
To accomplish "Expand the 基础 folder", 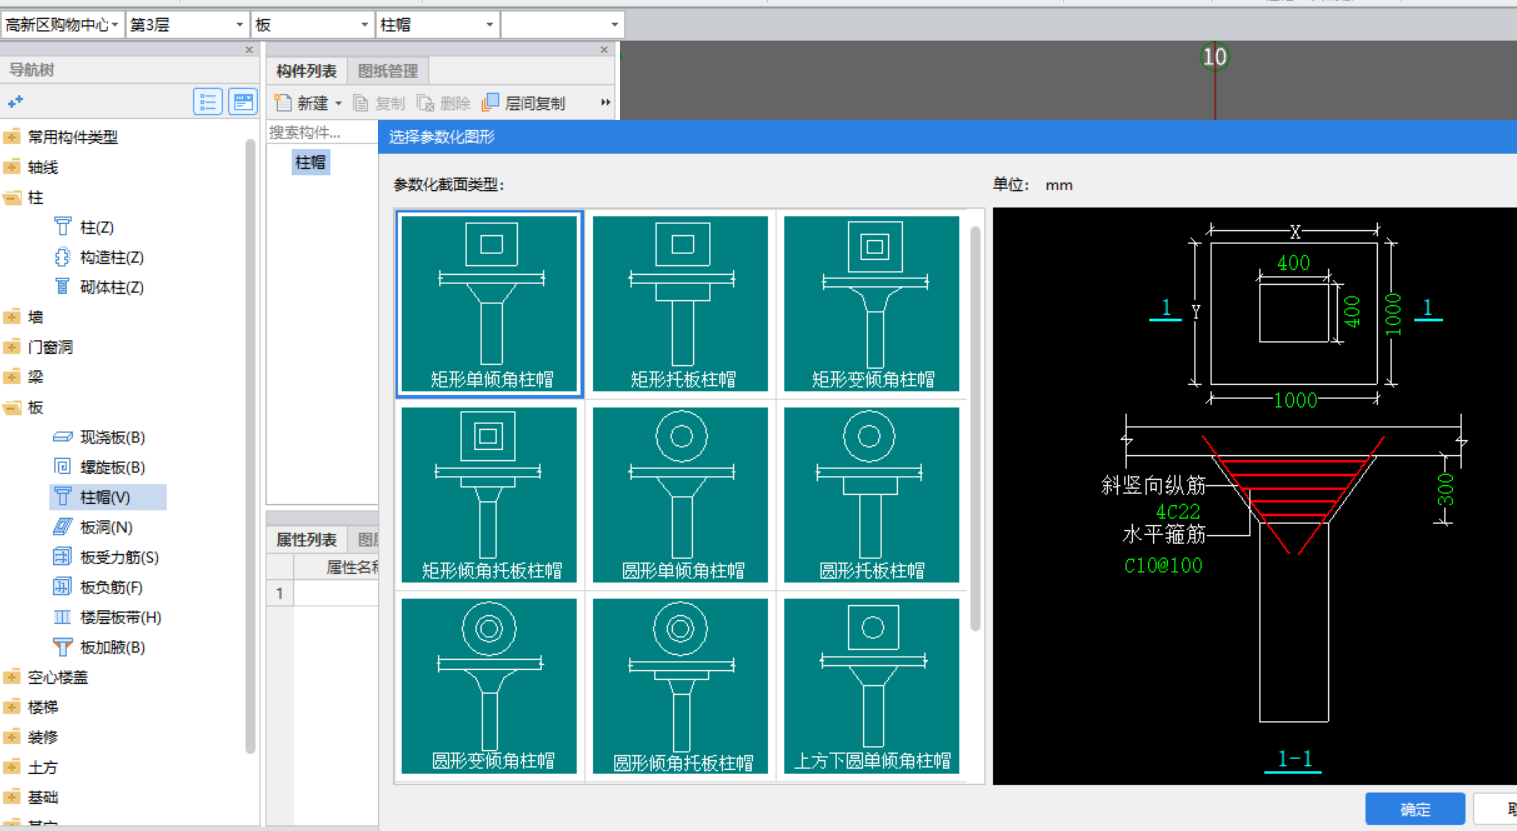I will pyautogui.click(x=12, y=797).
